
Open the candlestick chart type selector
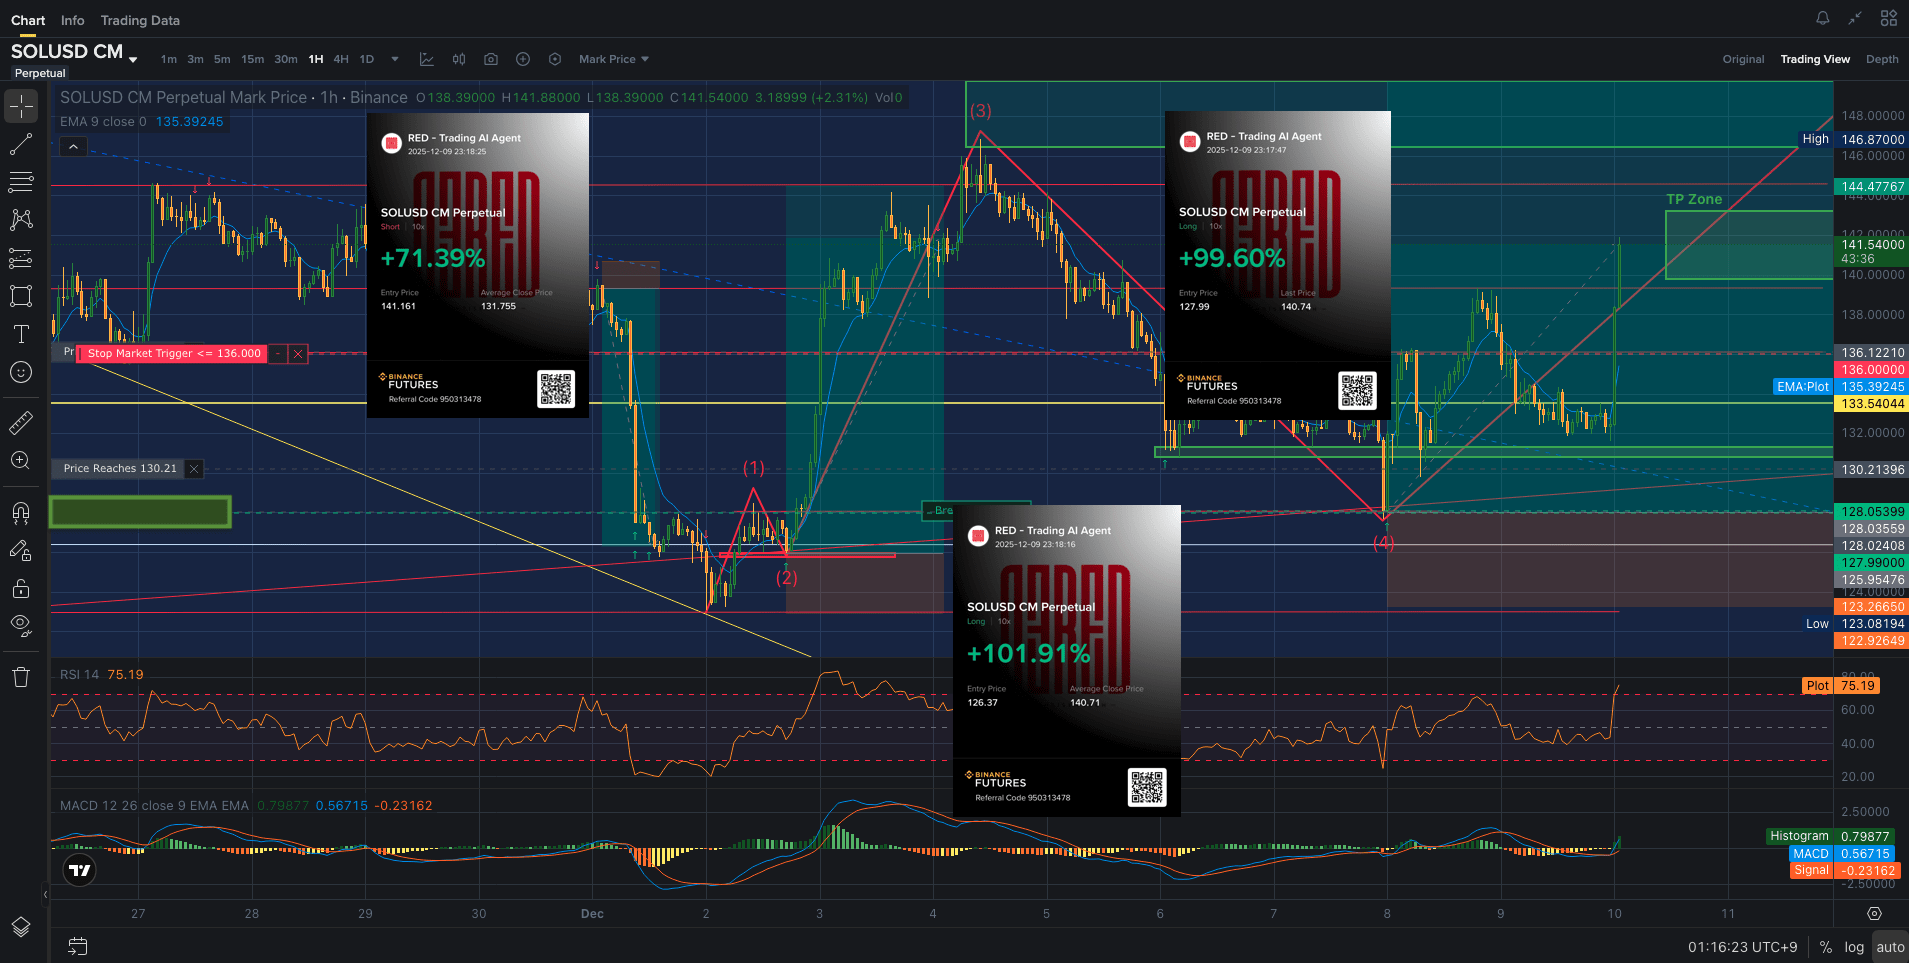click(x=459, y=59)
